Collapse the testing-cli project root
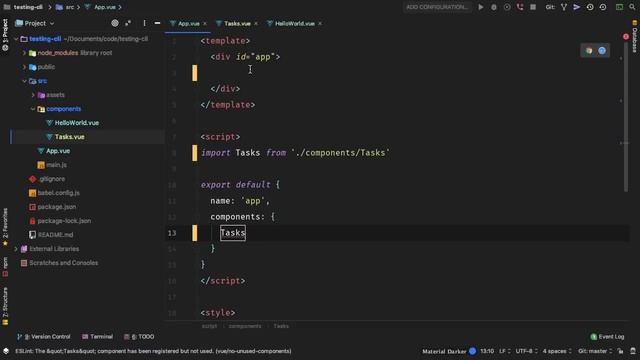640x360 pixels. pyautogui.click(x=16, y=39)
